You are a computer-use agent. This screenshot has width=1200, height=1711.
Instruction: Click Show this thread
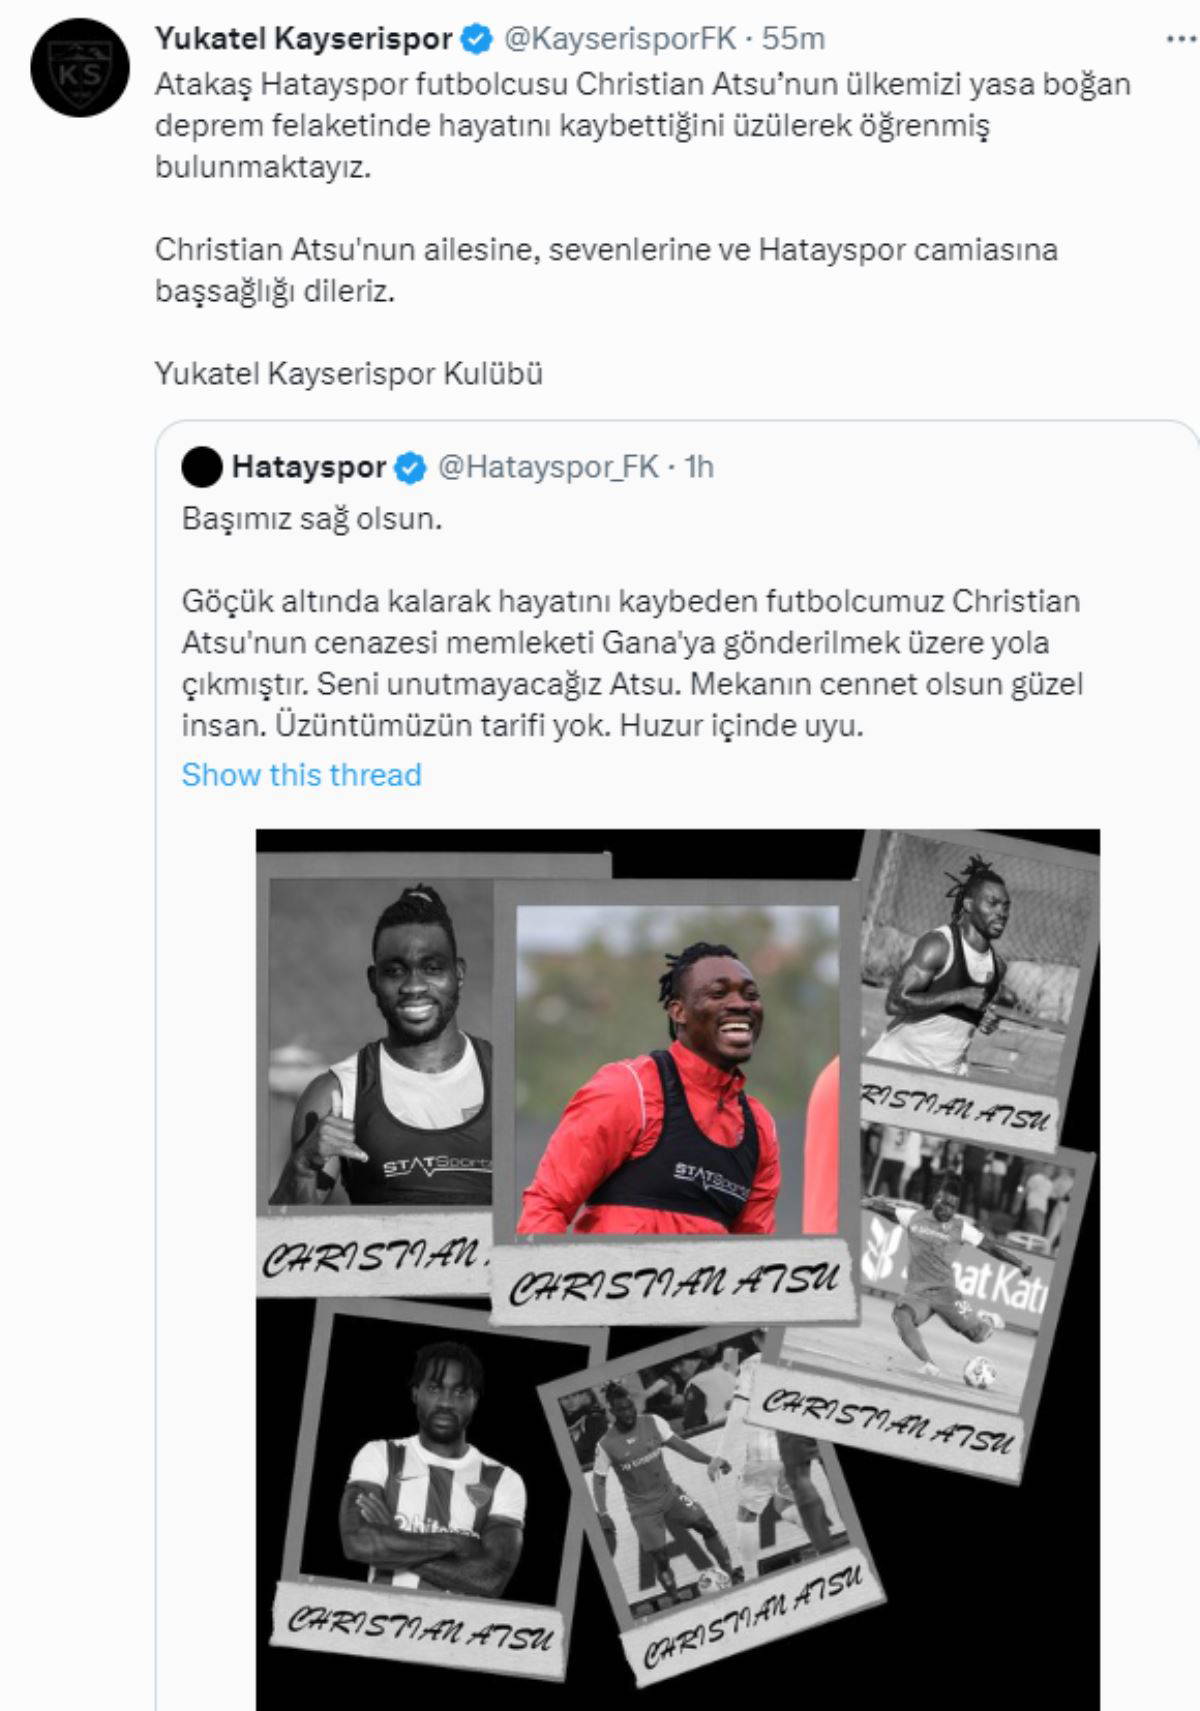(301, 775)
